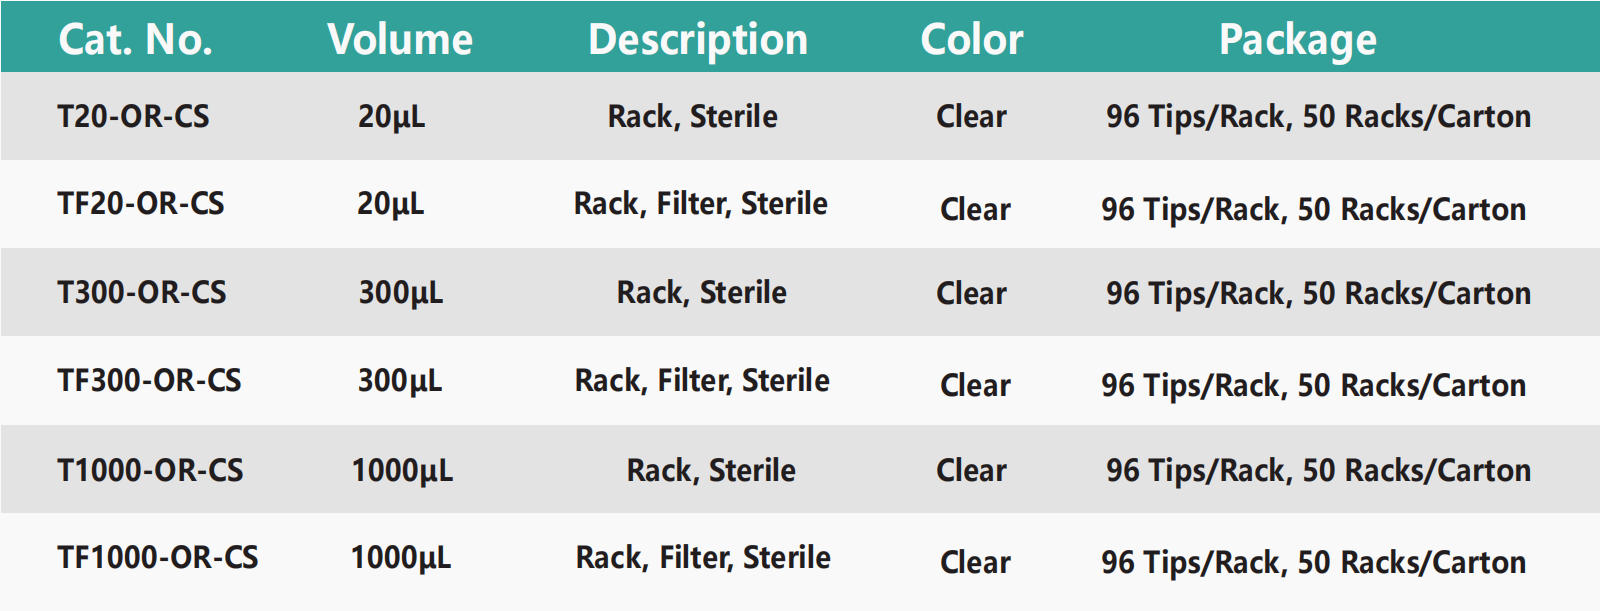Click catalog number T20-OR-CS
Viewport: 1600px width, 611px height.
click(134, 117)
